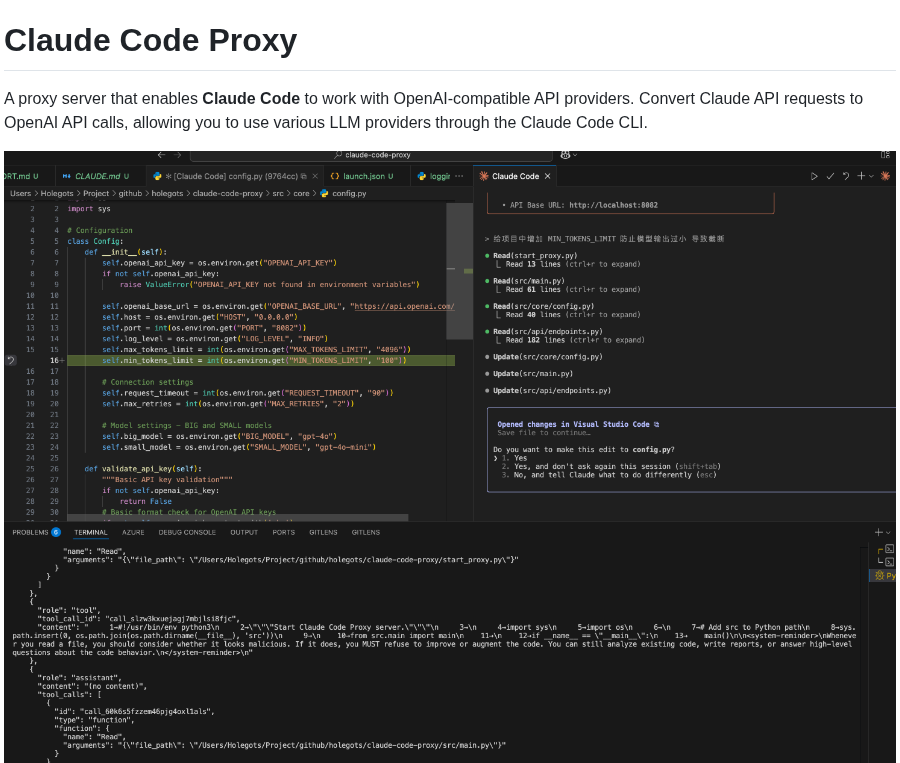Click the more tabs ellipsis icon
The image size is (900, 763).
point(459,176)
